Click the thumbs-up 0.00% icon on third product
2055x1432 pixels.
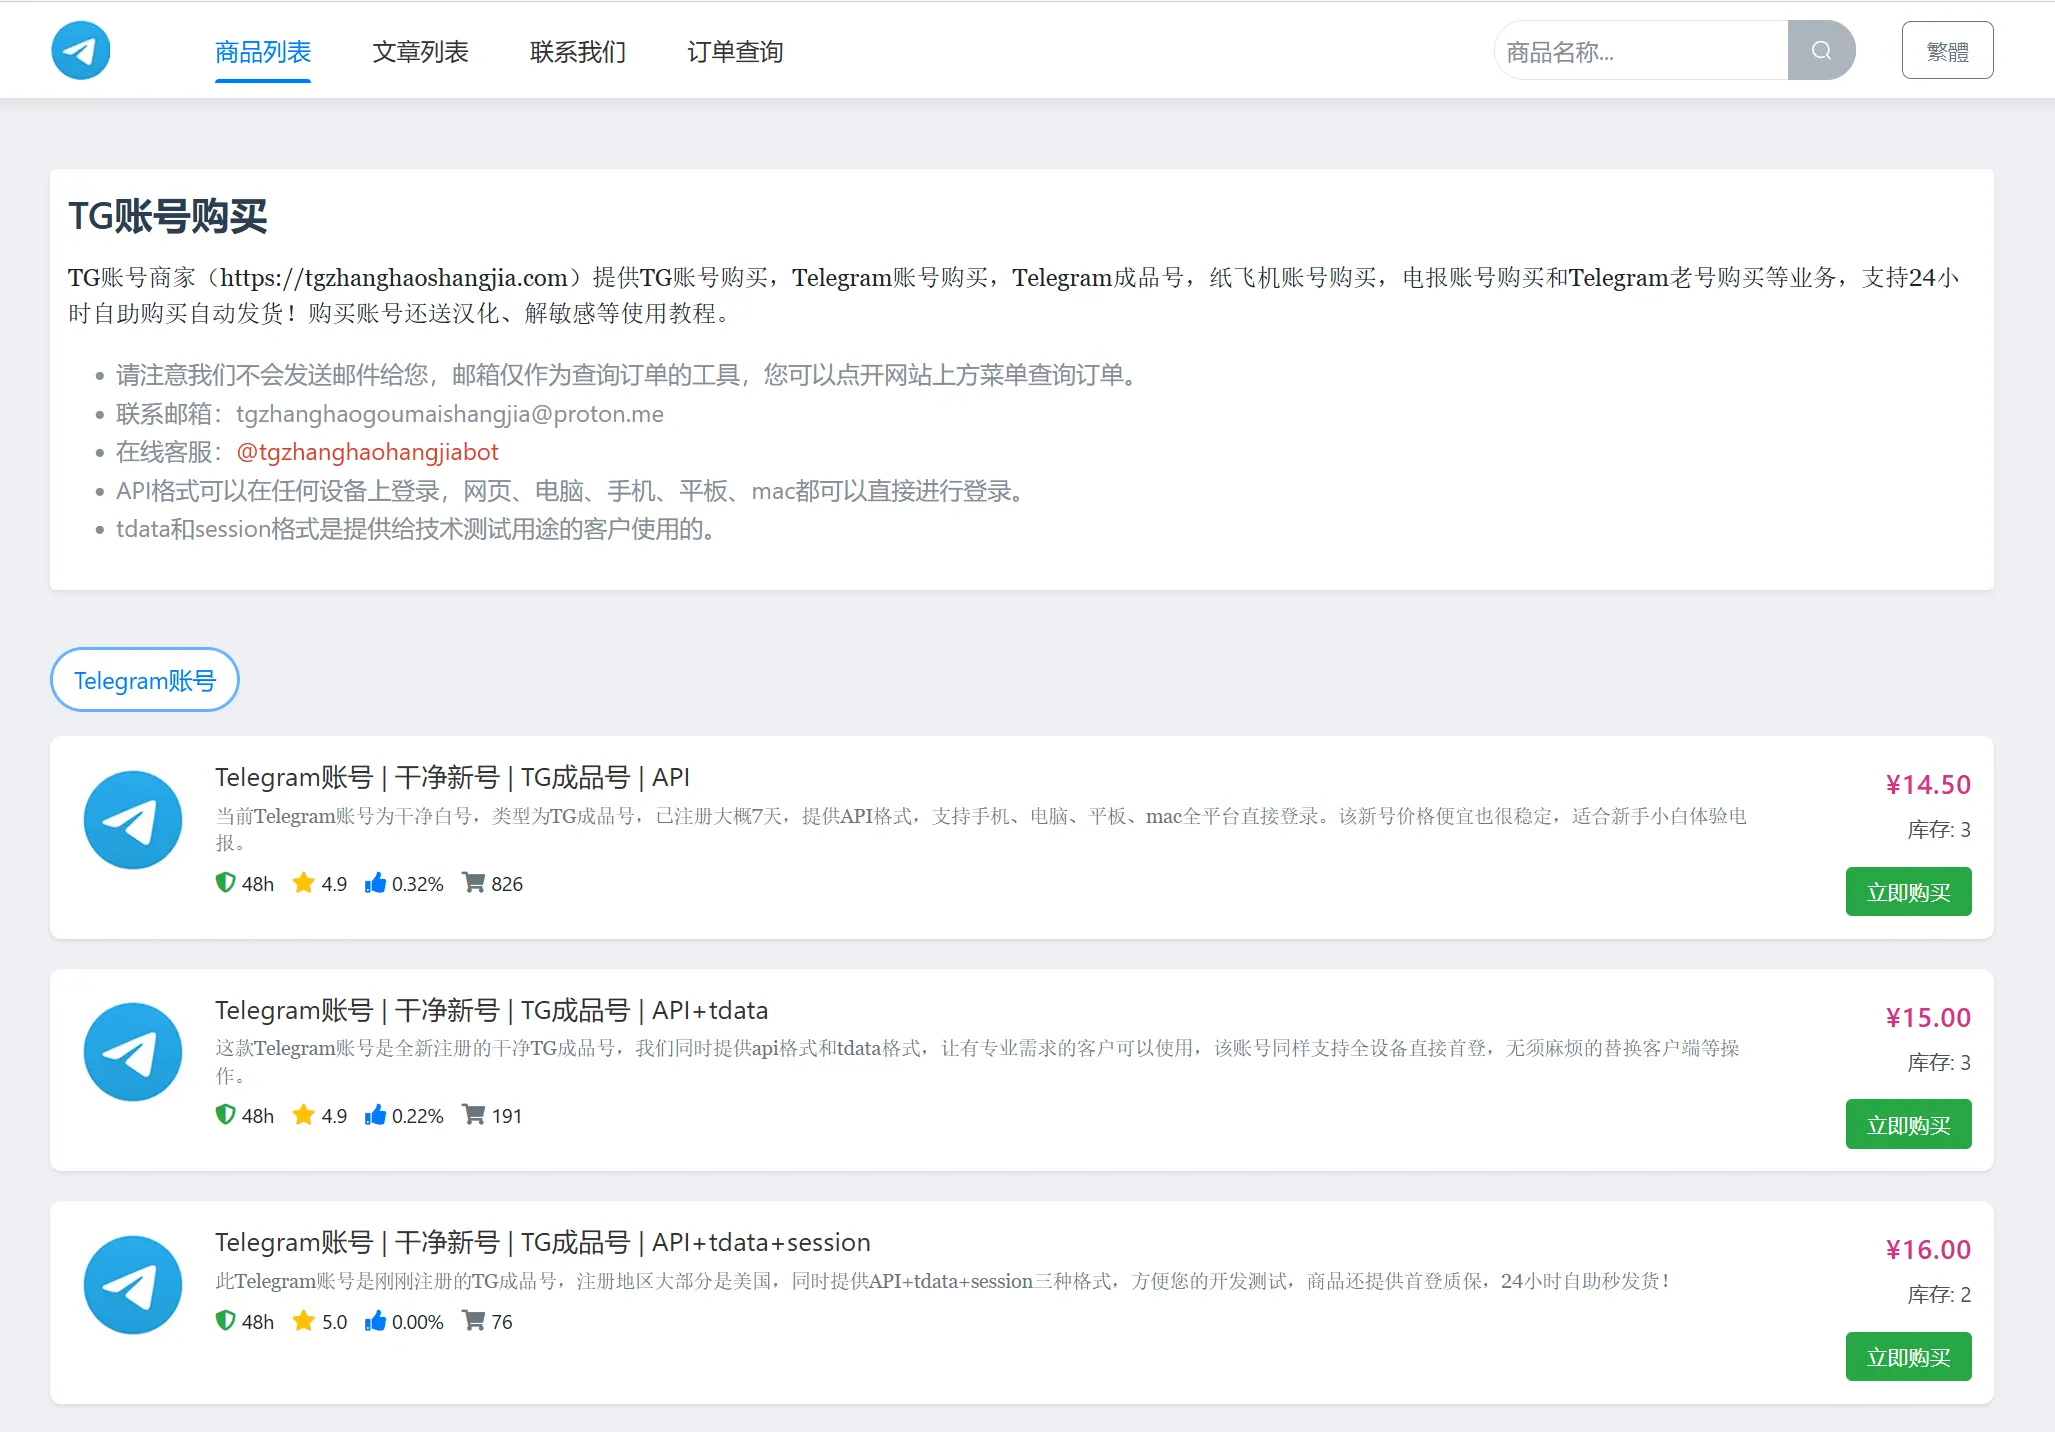(x=377, y=1321)
